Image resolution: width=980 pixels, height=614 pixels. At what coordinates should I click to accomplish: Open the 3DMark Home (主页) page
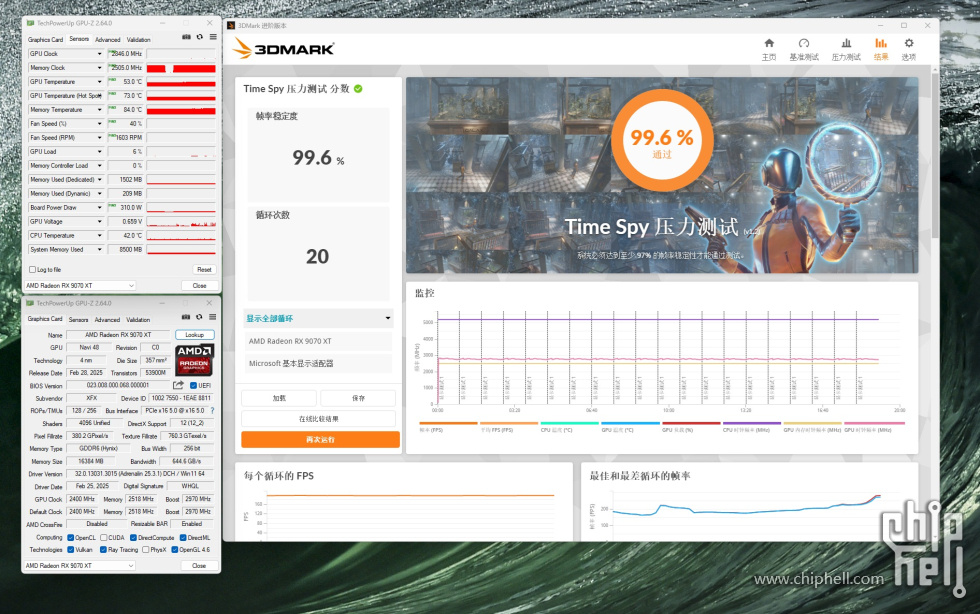(x=769, y=49)
